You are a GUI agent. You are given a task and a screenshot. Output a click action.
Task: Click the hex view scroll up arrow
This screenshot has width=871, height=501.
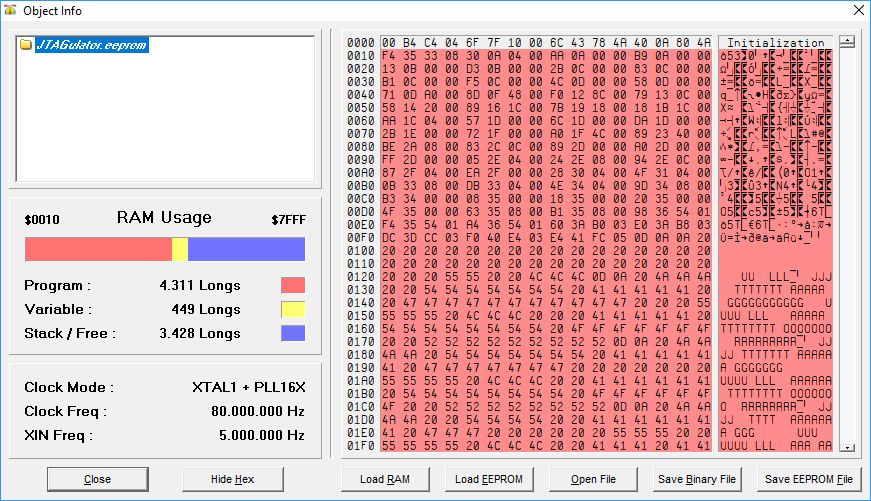point(847,42)
